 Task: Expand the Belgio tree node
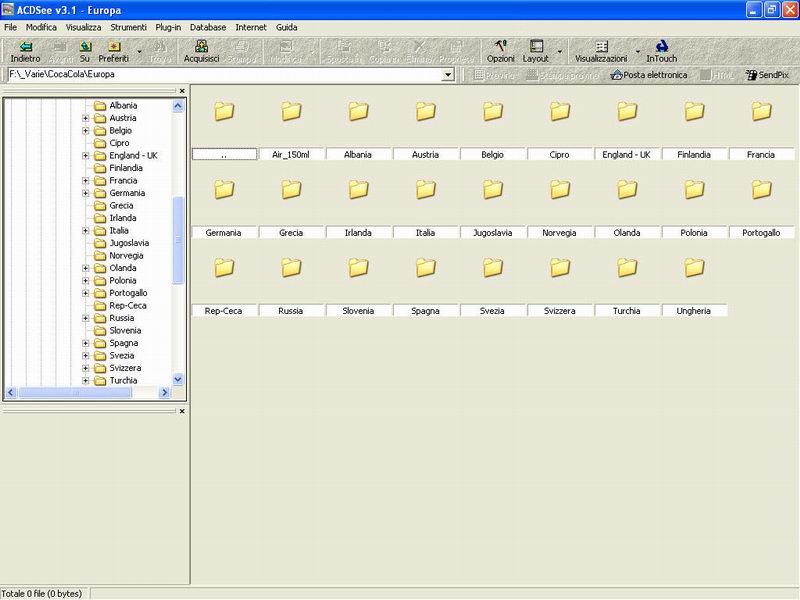pyautogui.click(x=86, y=131)
